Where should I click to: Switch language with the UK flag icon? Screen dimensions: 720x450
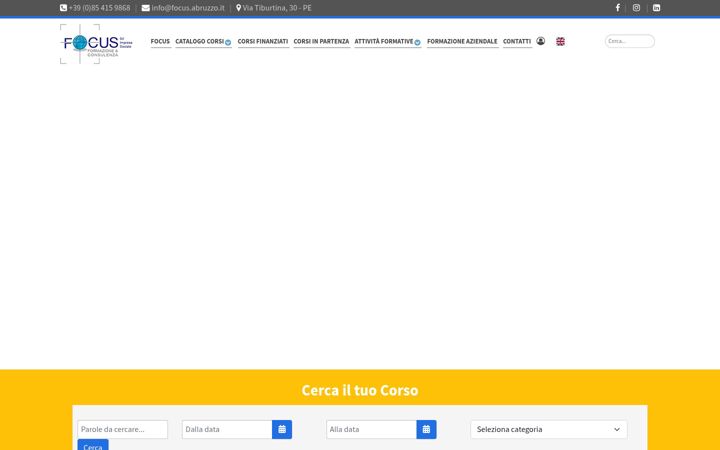point(560,41)
